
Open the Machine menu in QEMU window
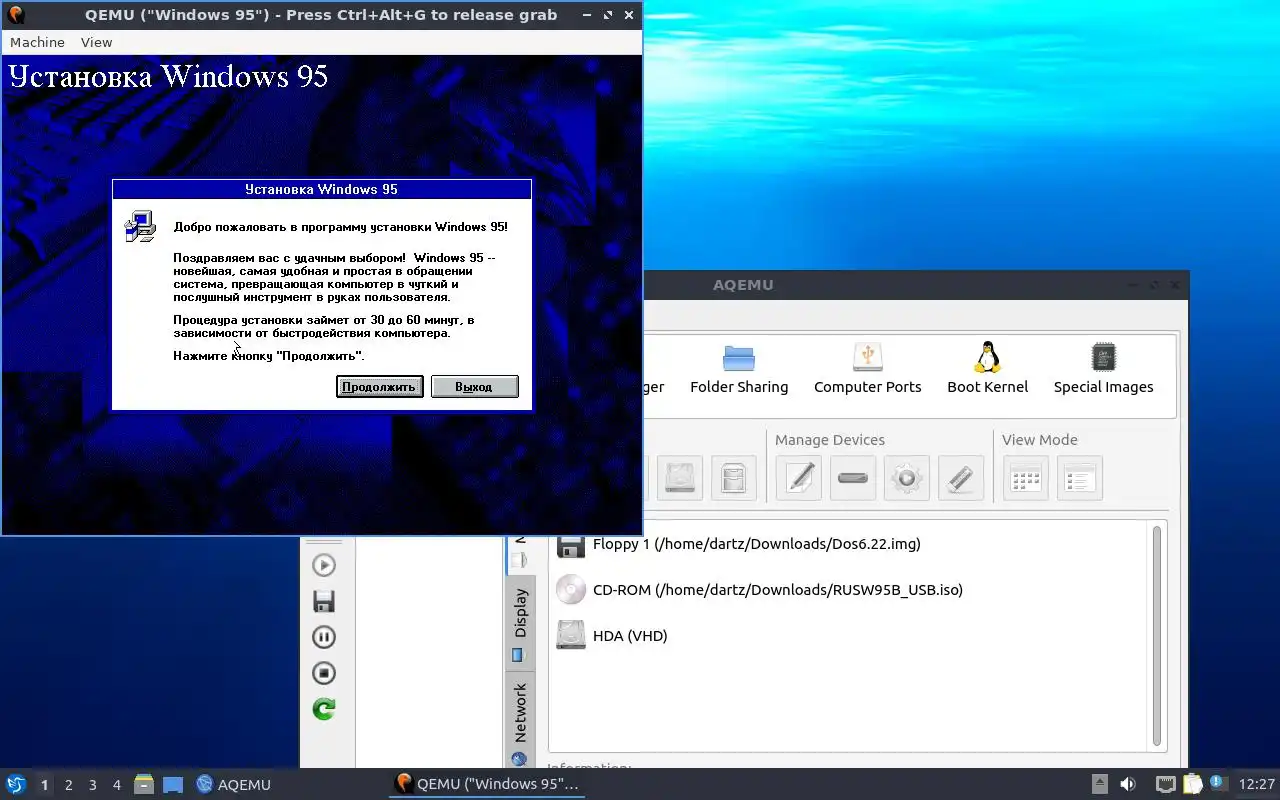37,42
